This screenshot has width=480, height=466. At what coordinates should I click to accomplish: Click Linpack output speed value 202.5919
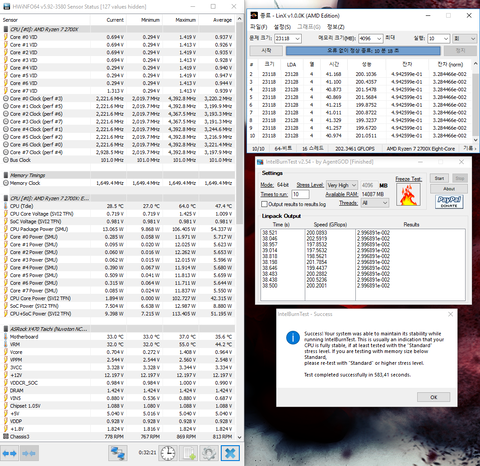click(x=317, y=239)
